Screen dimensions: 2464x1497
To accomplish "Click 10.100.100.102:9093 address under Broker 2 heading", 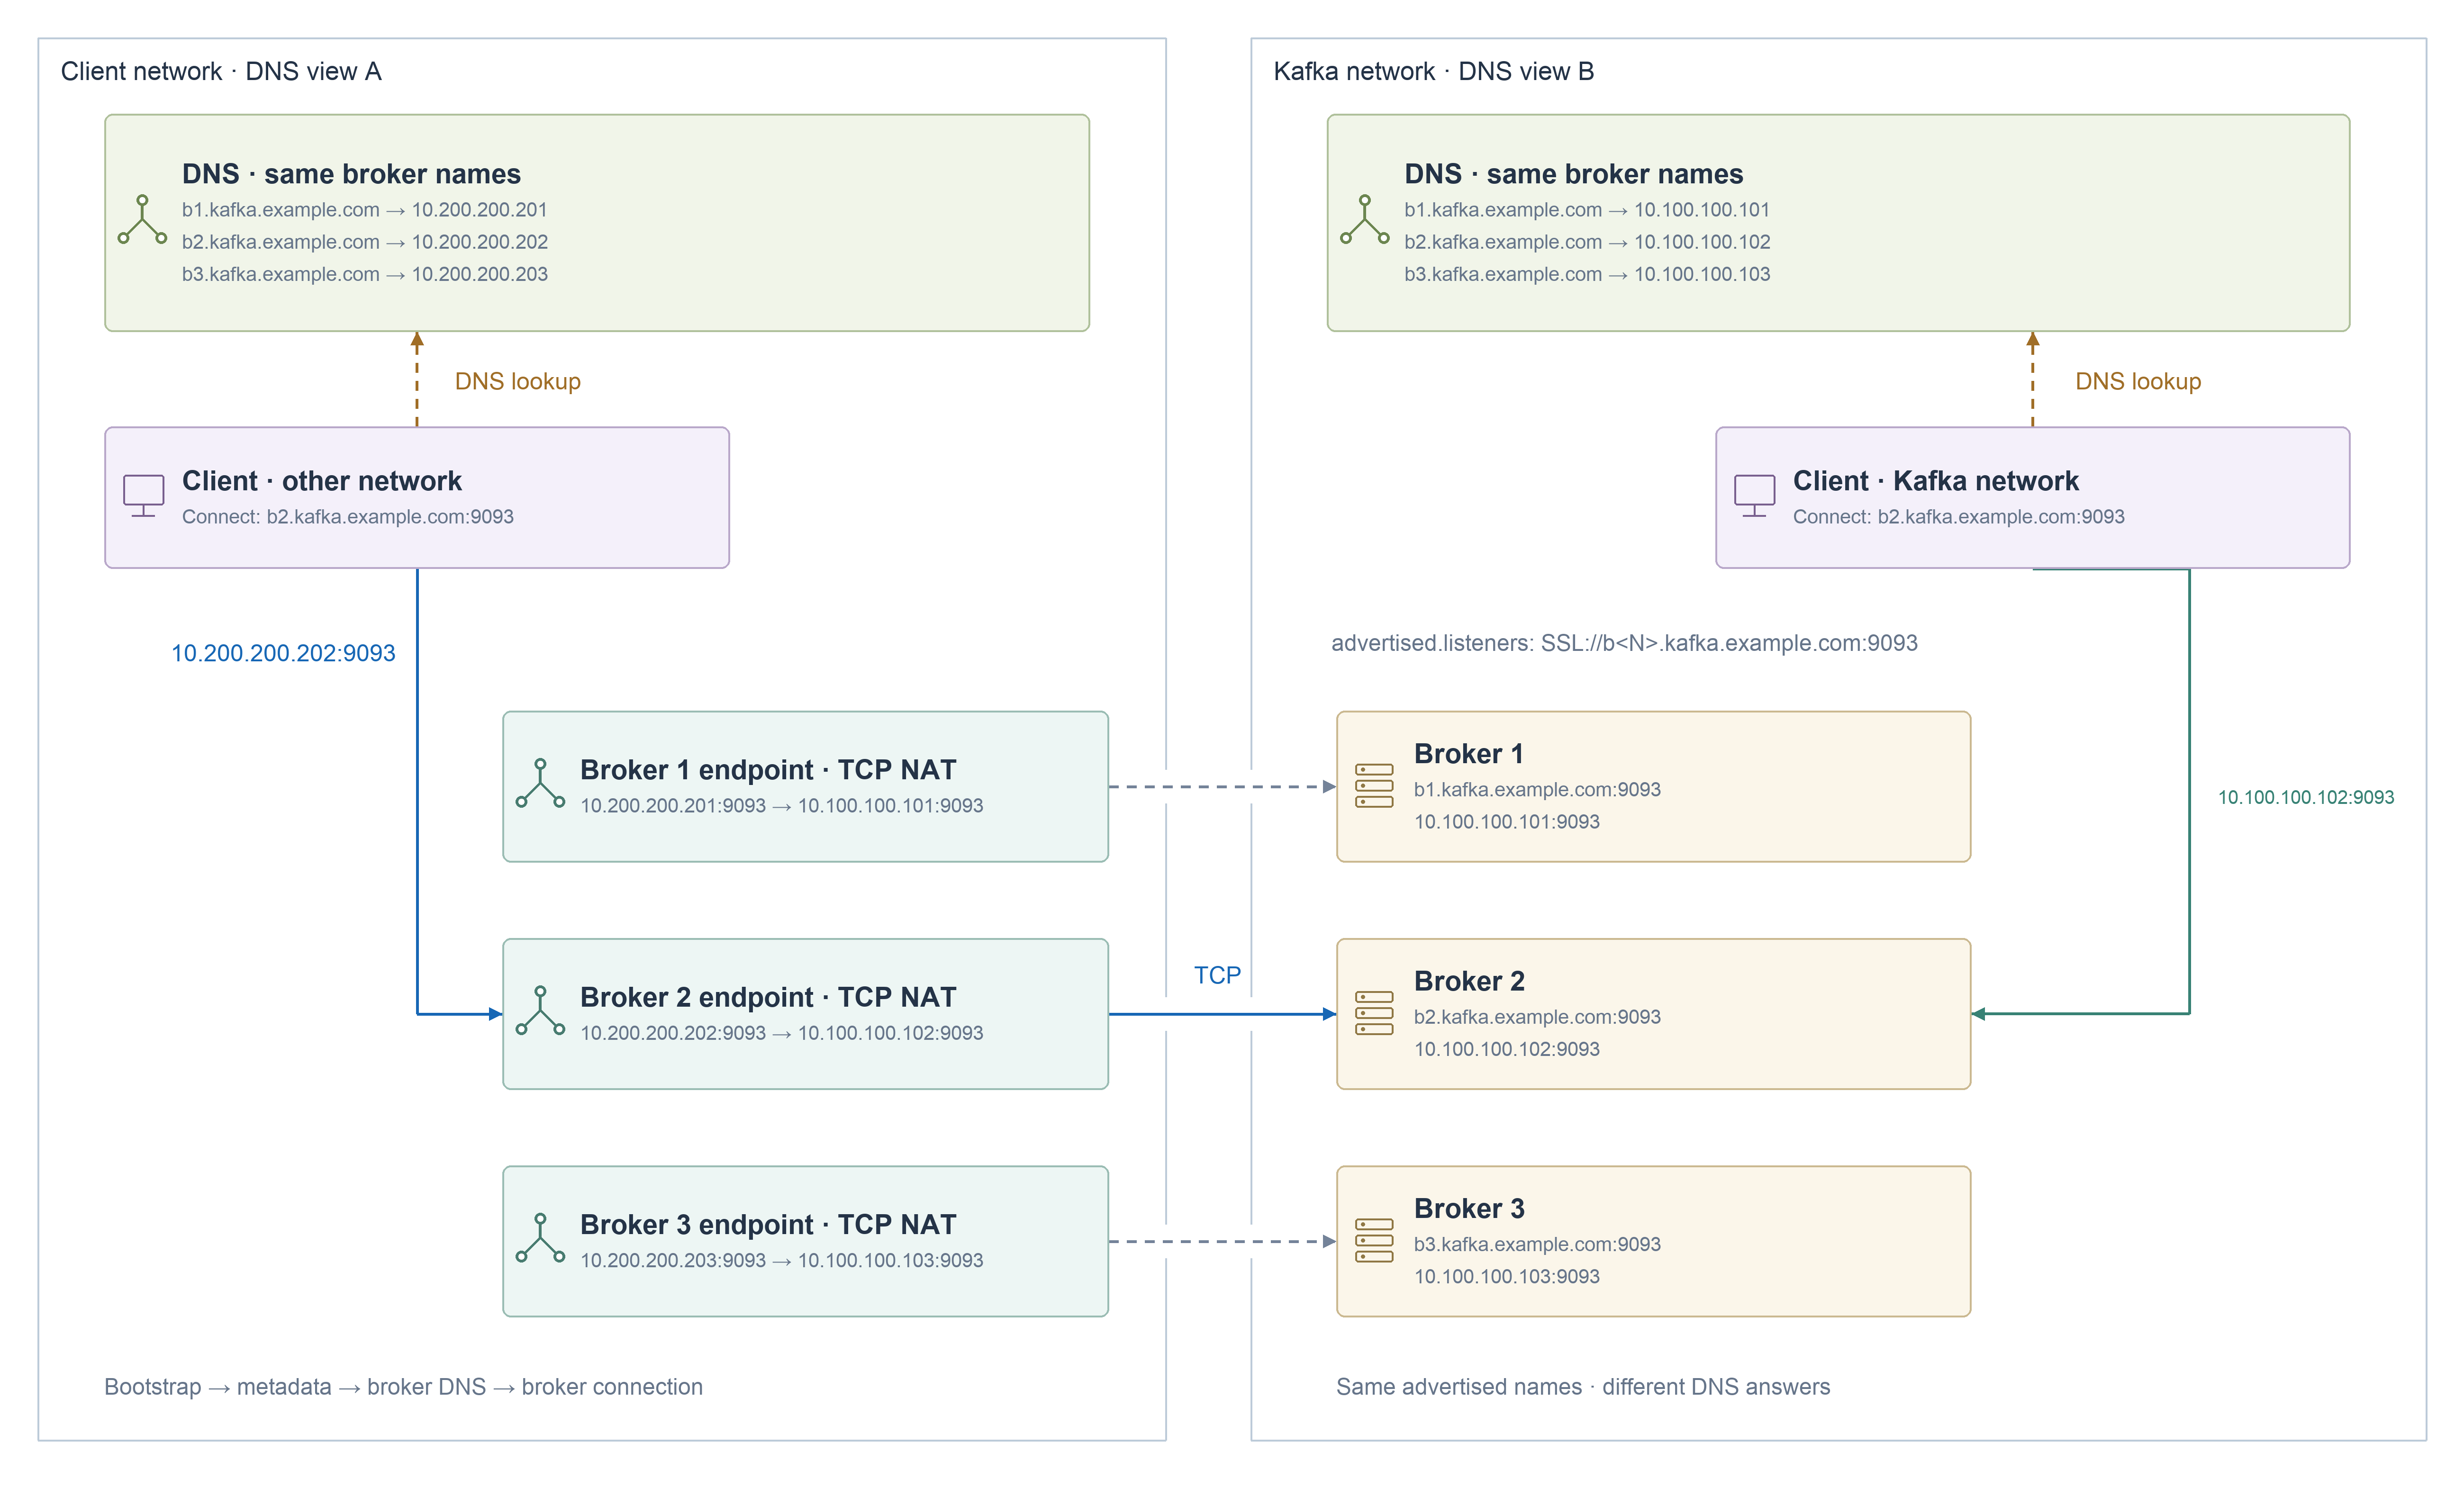I will click(1507, 1049).
